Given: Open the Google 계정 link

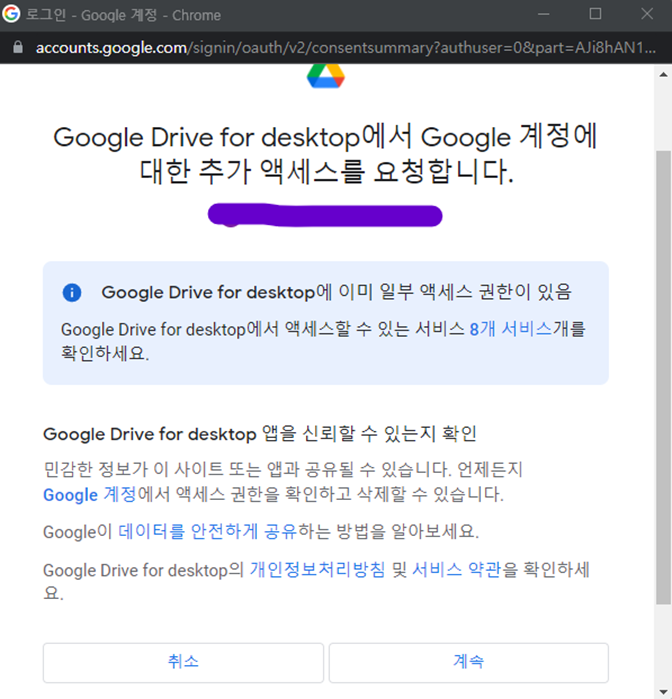Looking at the screenshot, I should [x=90, y=494].
